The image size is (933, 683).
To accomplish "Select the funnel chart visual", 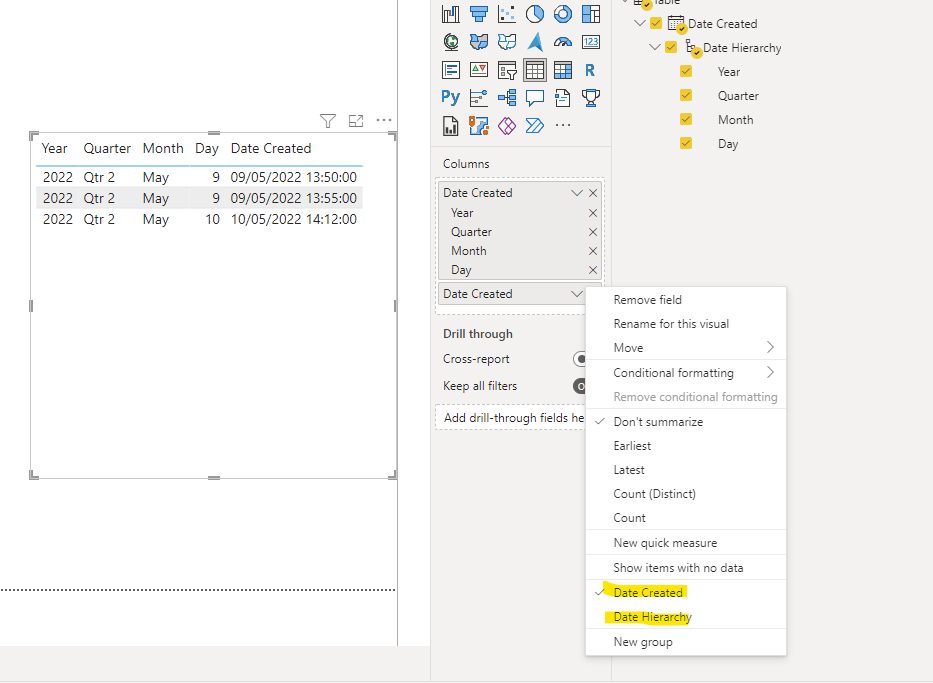I will (478, 14).
